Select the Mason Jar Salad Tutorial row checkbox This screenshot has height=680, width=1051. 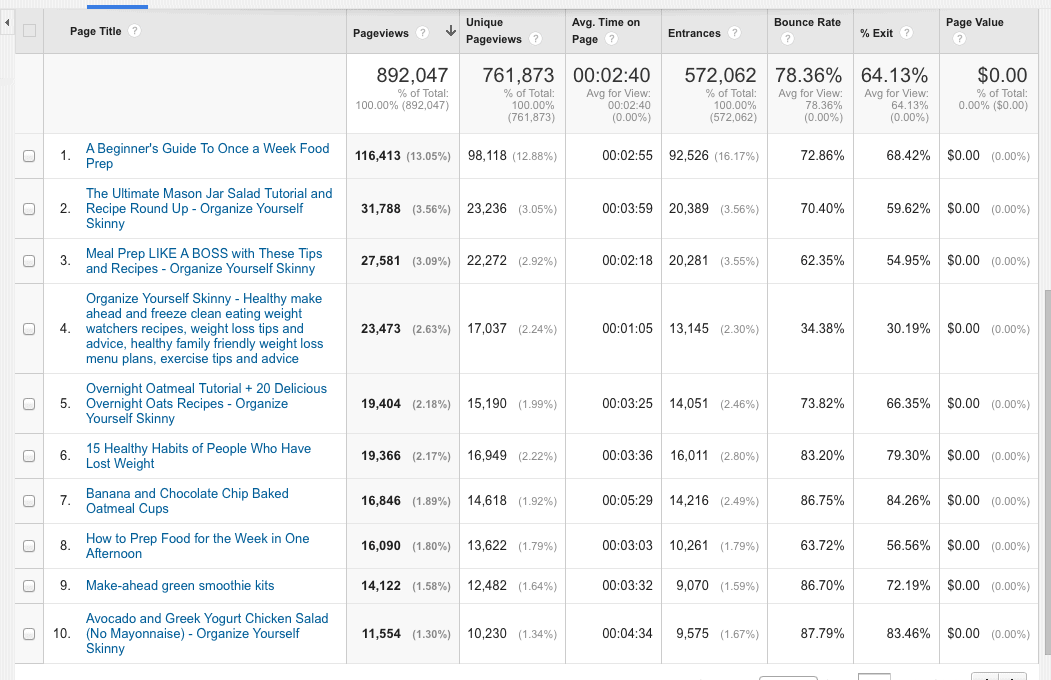point(29,209)
